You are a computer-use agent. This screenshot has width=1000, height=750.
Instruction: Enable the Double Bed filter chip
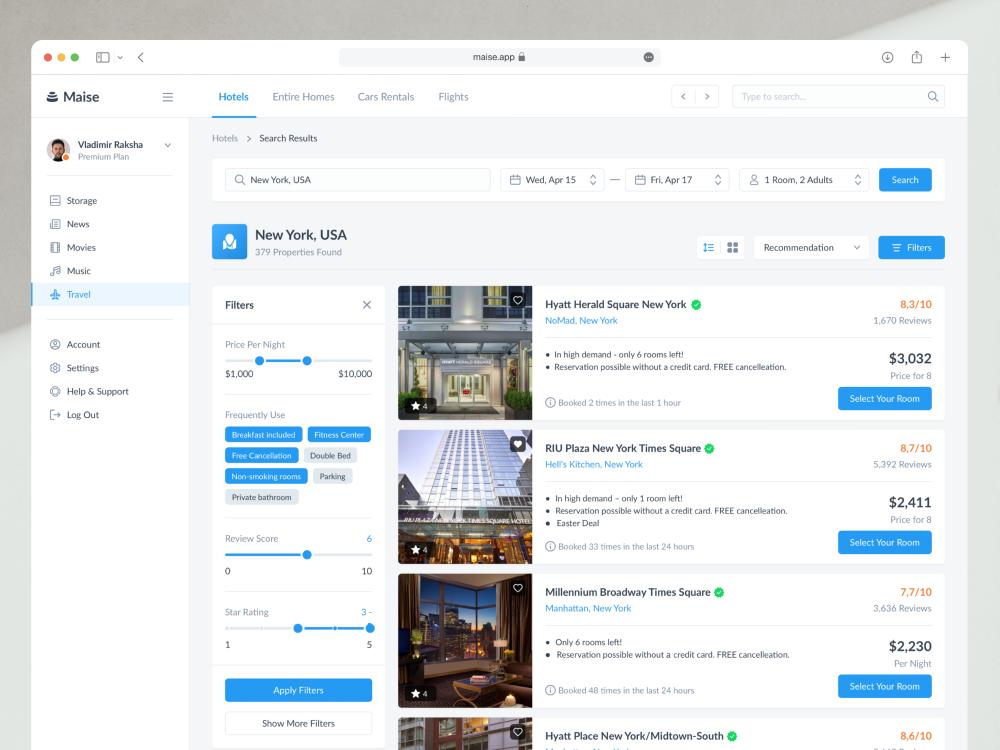click(x=330, y=455)
